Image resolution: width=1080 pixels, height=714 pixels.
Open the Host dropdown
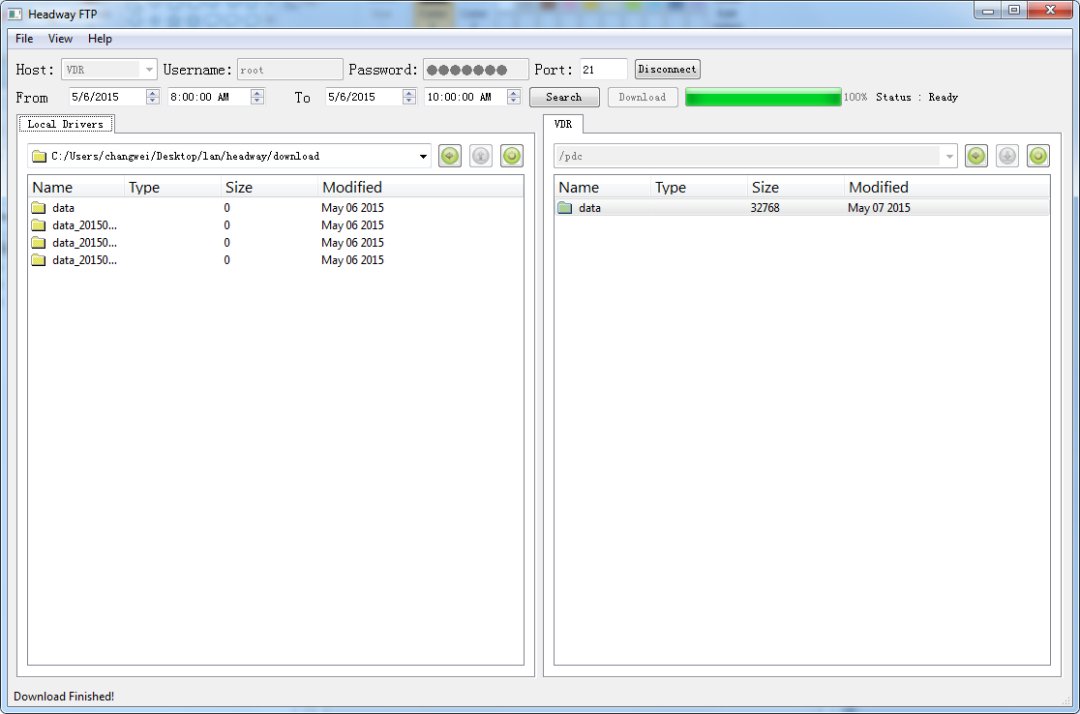tap(150, 70)
